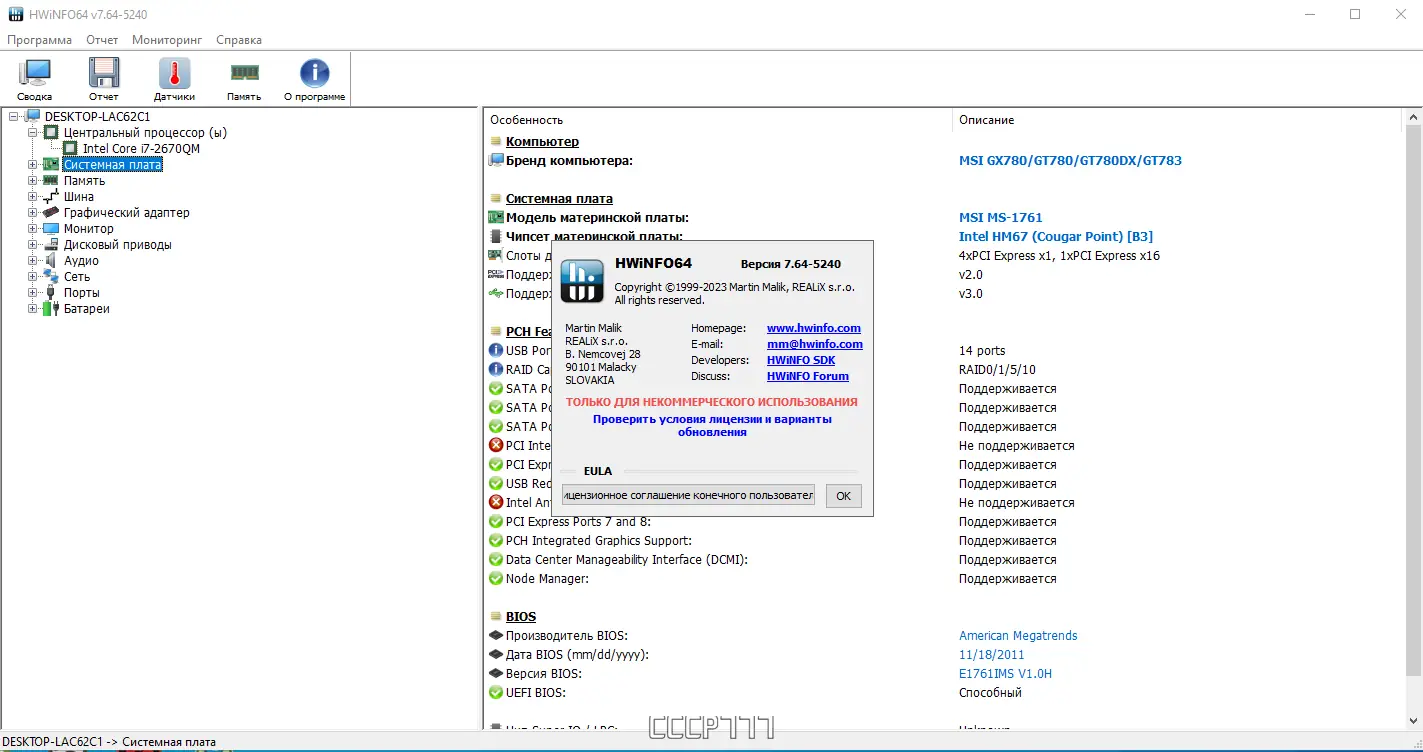Open the www.hwinfo.com homepage link
This screenshot has height=752, width=1423.
click(x=814, y=328)
